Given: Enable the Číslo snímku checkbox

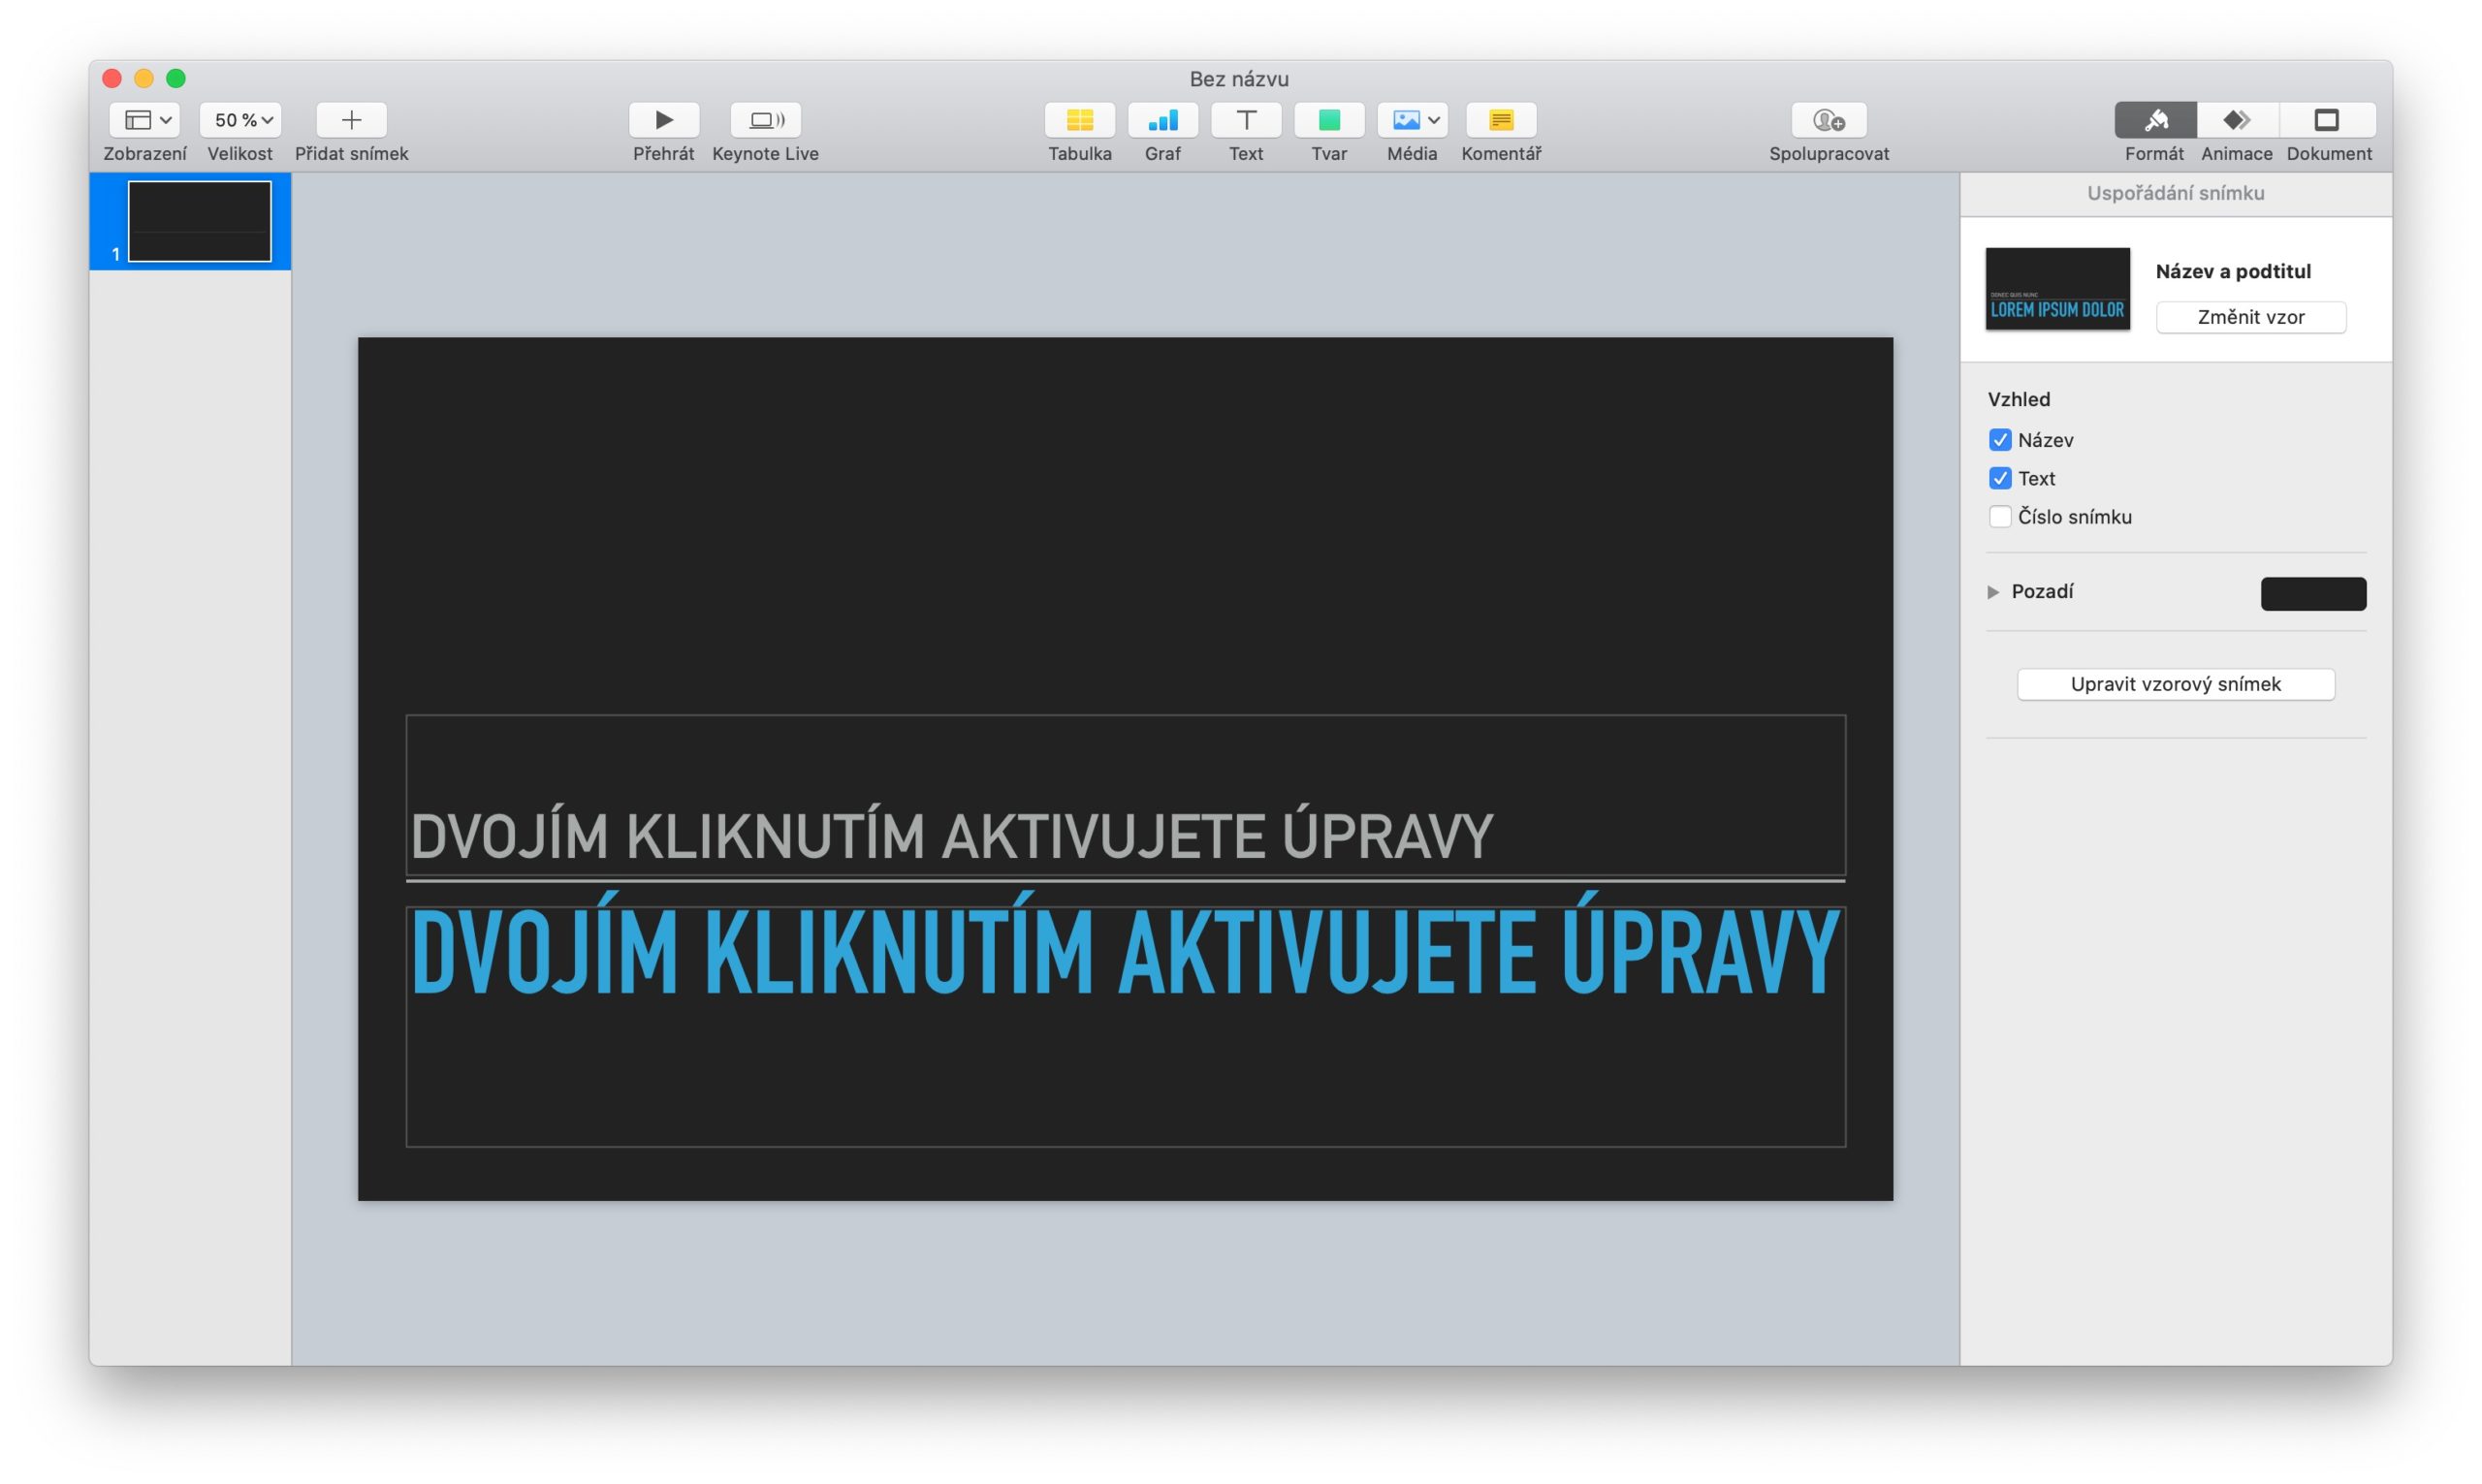Looking at the screenshot, I should tap(1999, 517).
